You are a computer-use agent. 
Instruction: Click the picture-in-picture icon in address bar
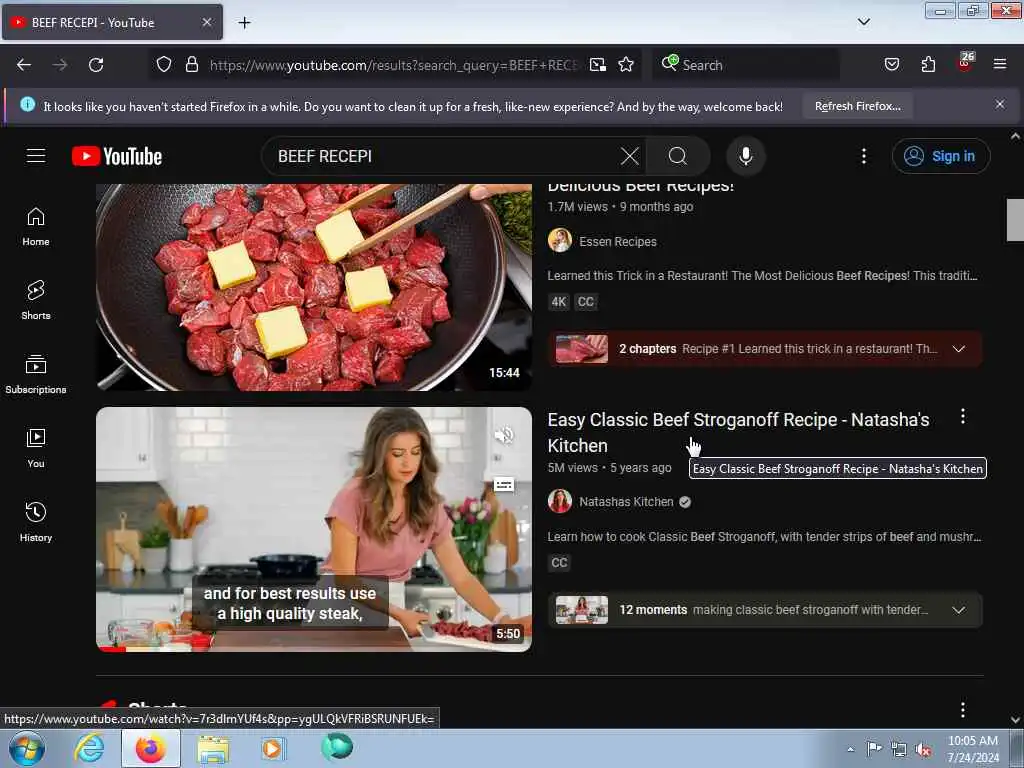(x=598, y=64)
